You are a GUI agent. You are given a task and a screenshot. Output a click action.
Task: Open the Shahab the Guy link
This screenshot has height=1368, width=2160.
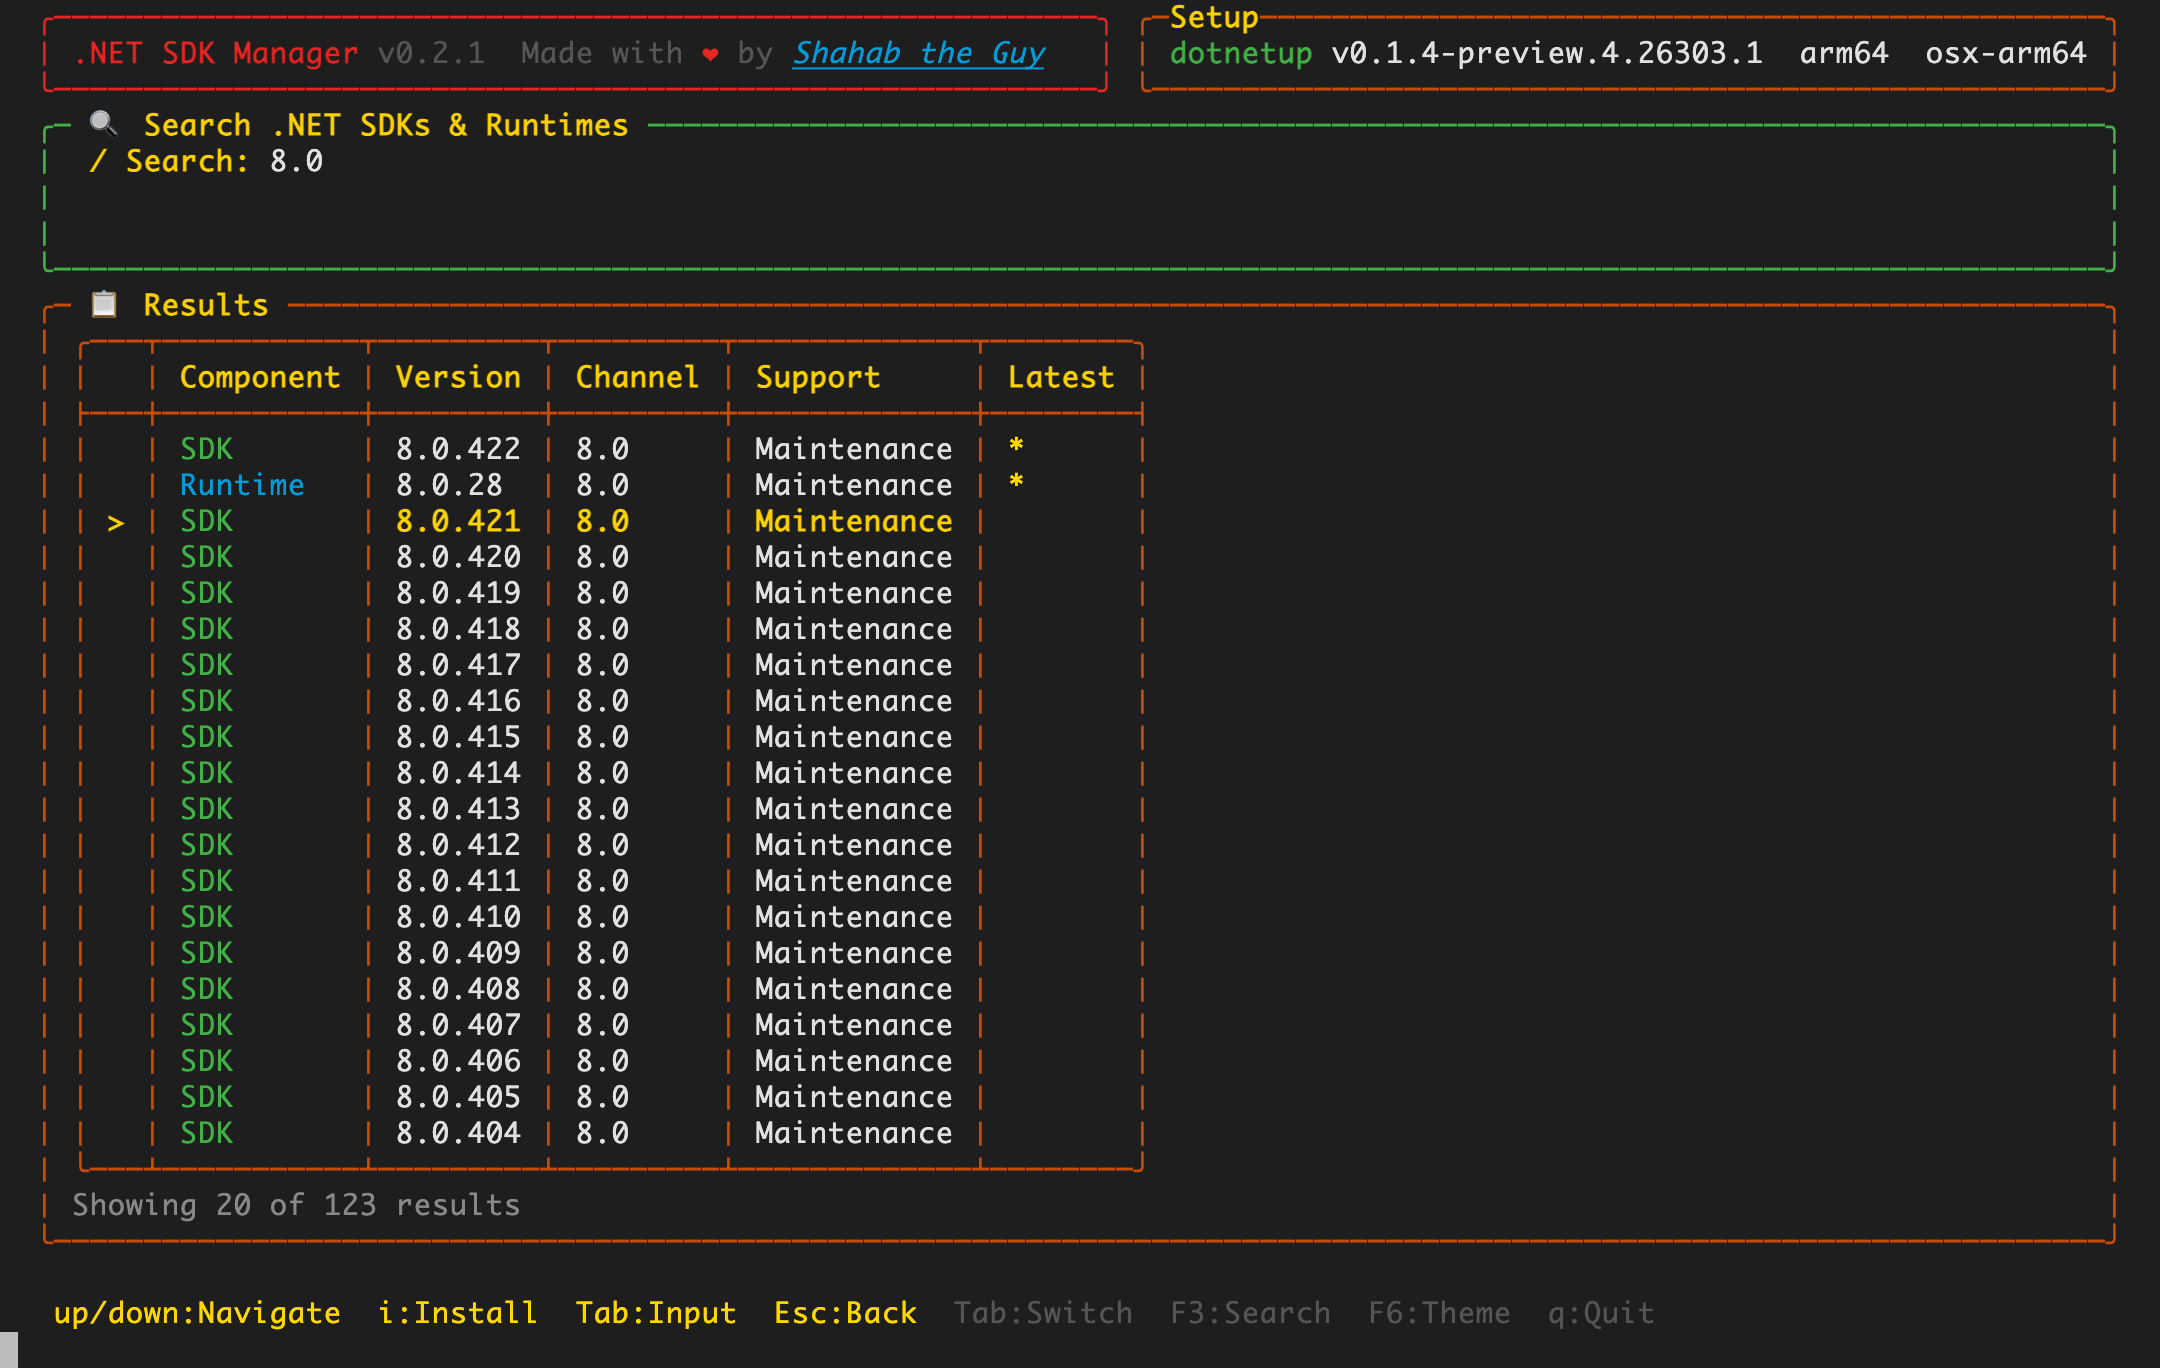(x=919, y=53)
